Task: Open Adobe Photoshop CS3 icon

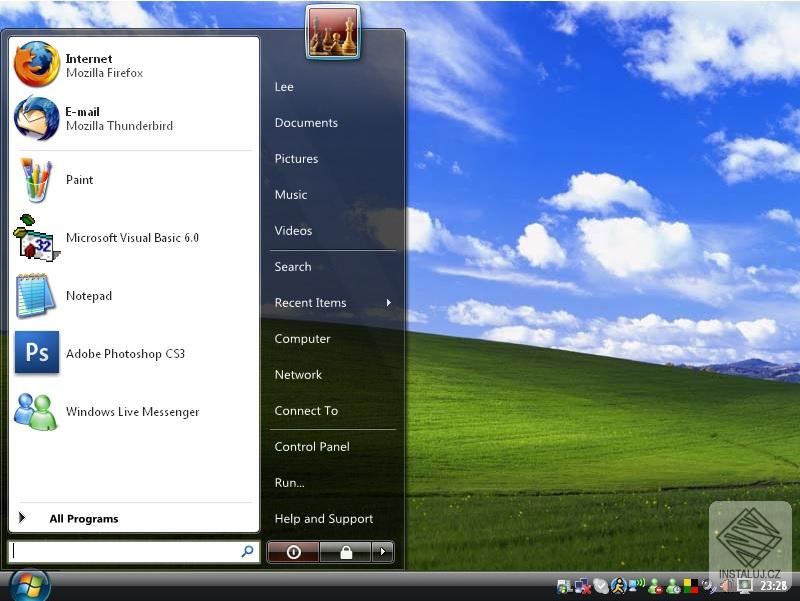Action: (x=37, y=353)
